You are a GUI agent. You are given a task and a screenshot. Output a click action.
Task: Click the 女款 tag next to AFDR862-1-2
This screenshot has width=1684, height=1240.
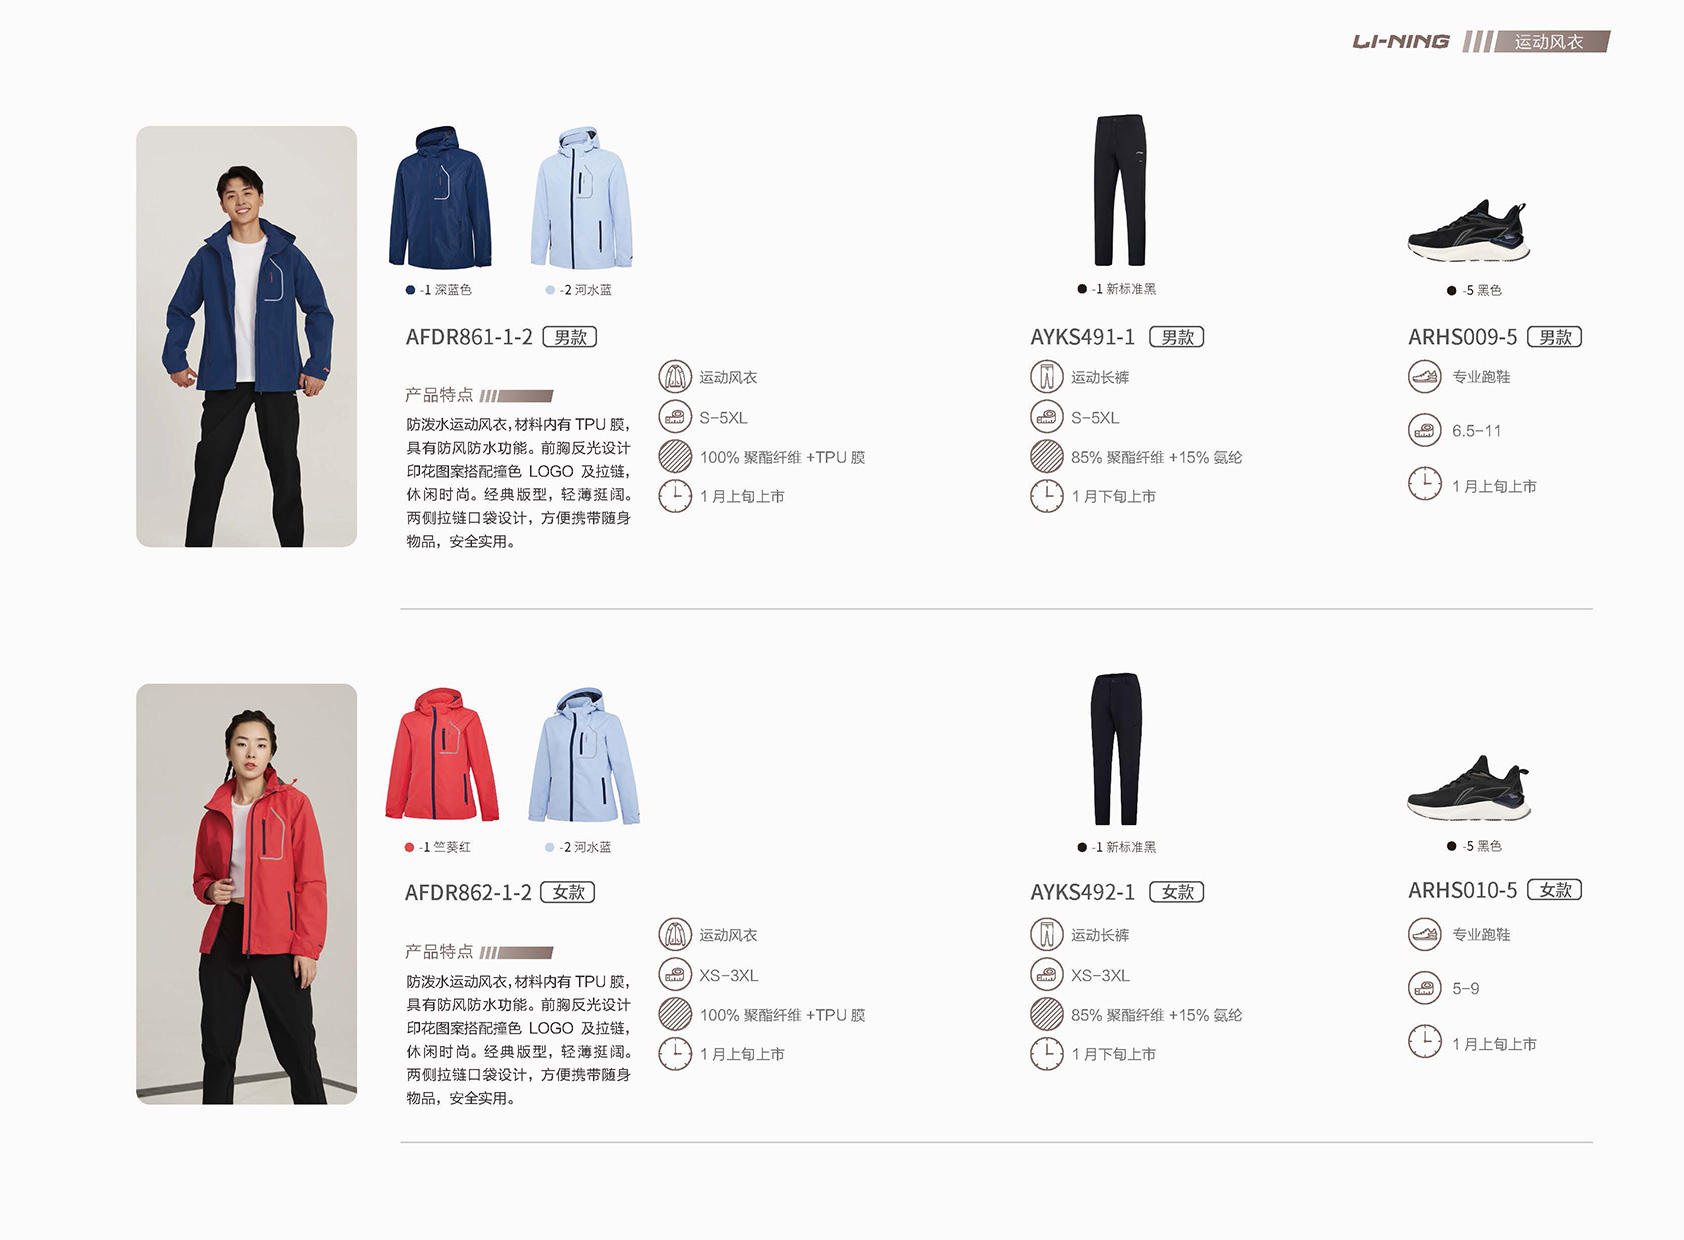click(568, 892)
